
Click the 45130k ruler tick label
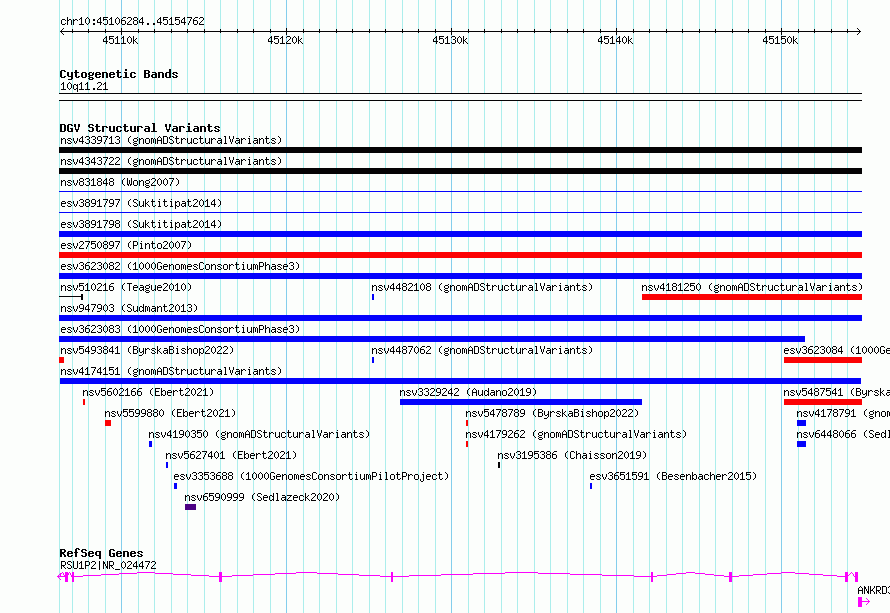[450, 40]
